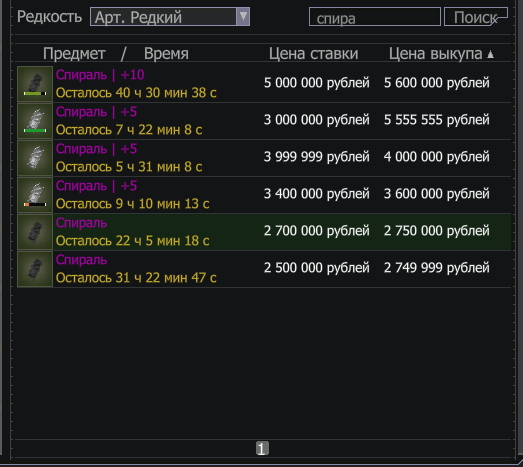This screenshot has width=523, height=467.
Task: Select the lot with 5 555 555 рублей buyout
Action: tap(264, 121)
